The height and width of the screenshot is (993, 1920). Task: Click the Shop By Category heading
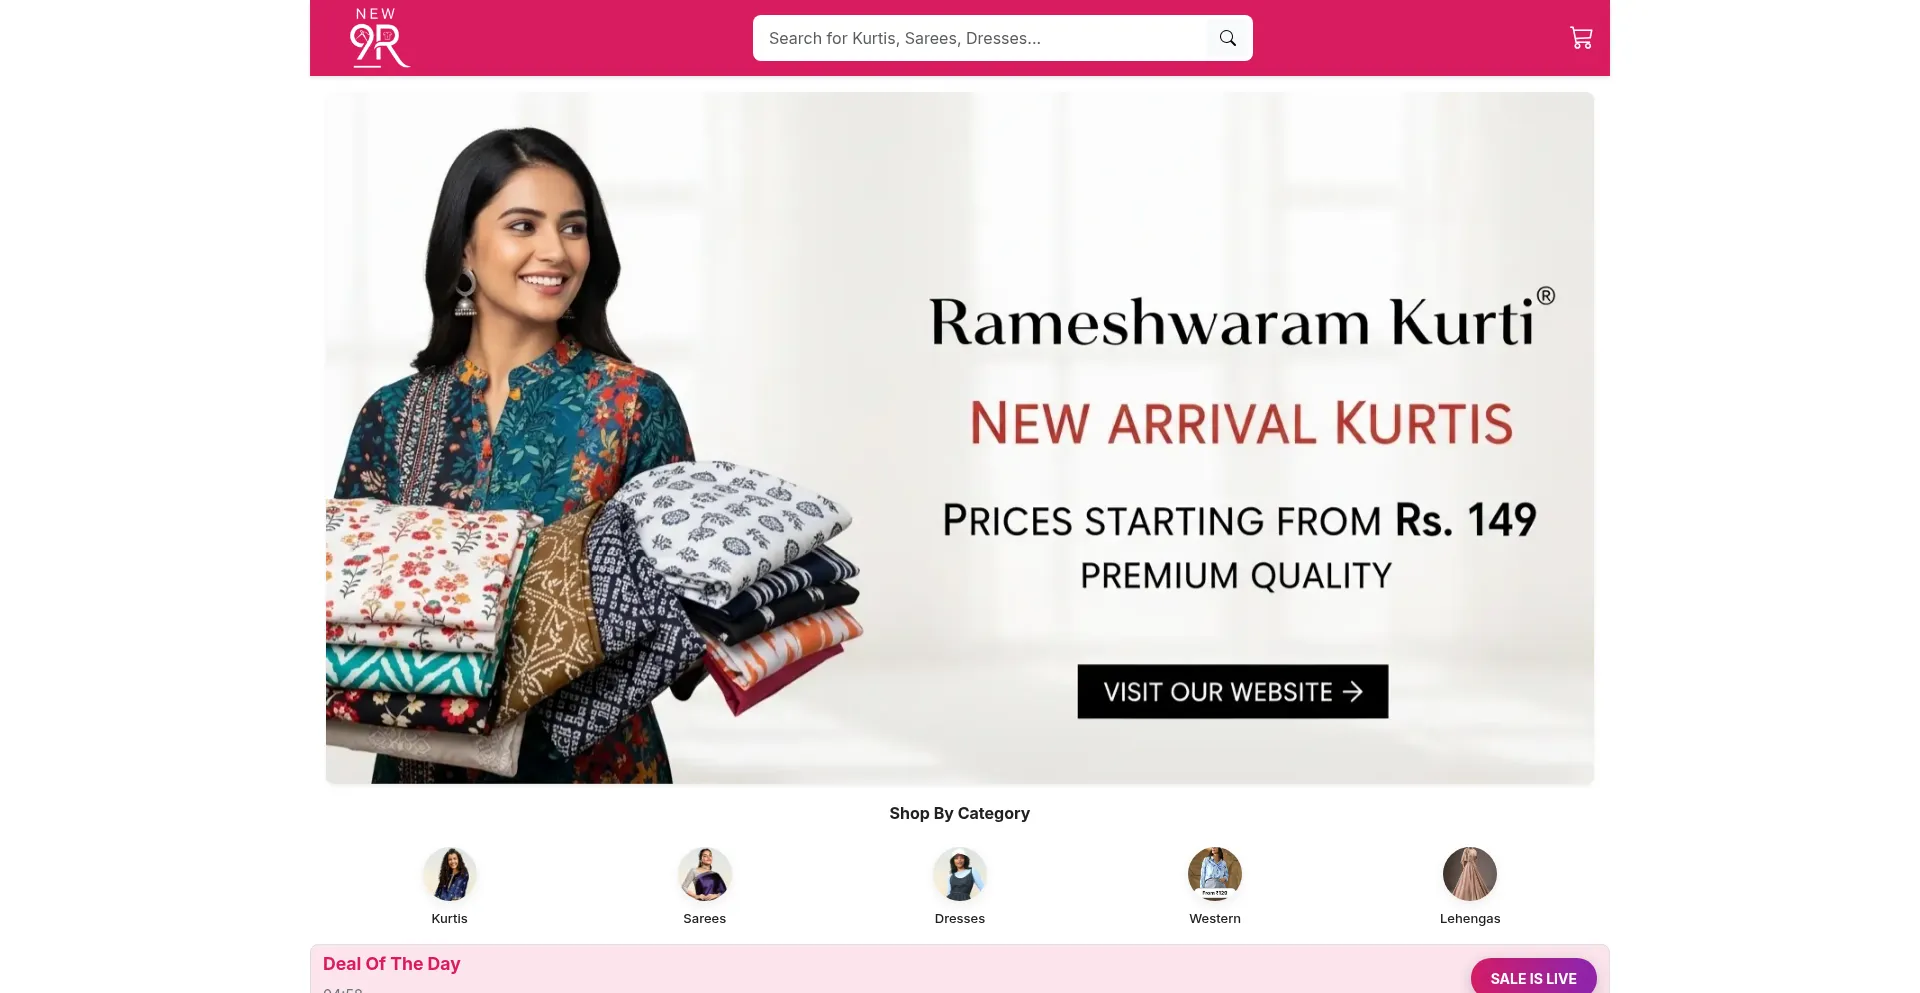tap(960, 813)
